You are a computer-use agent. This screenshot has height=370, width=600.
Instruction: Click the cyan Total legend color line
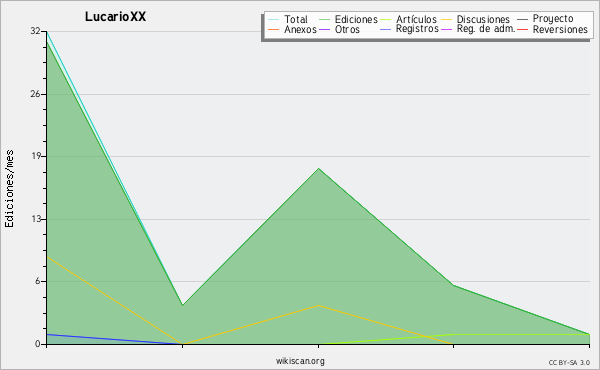point(274,20)
